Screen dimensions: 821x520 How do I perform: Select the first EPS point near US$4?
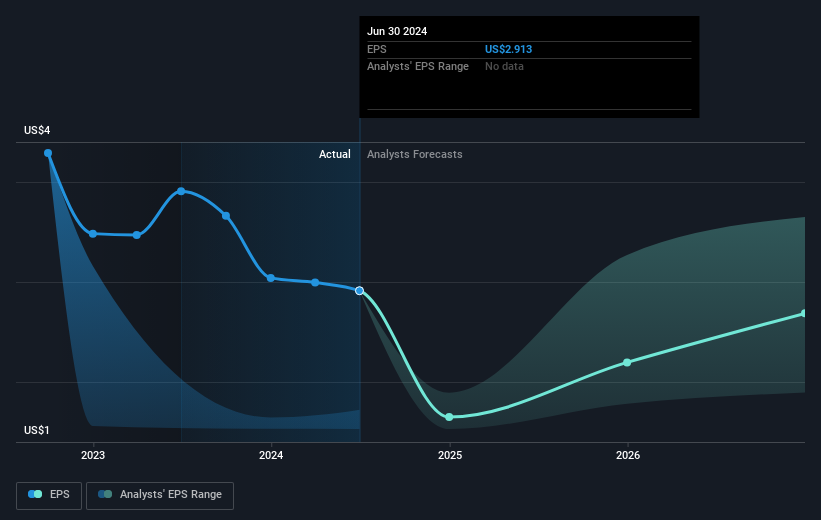[48, 153]
